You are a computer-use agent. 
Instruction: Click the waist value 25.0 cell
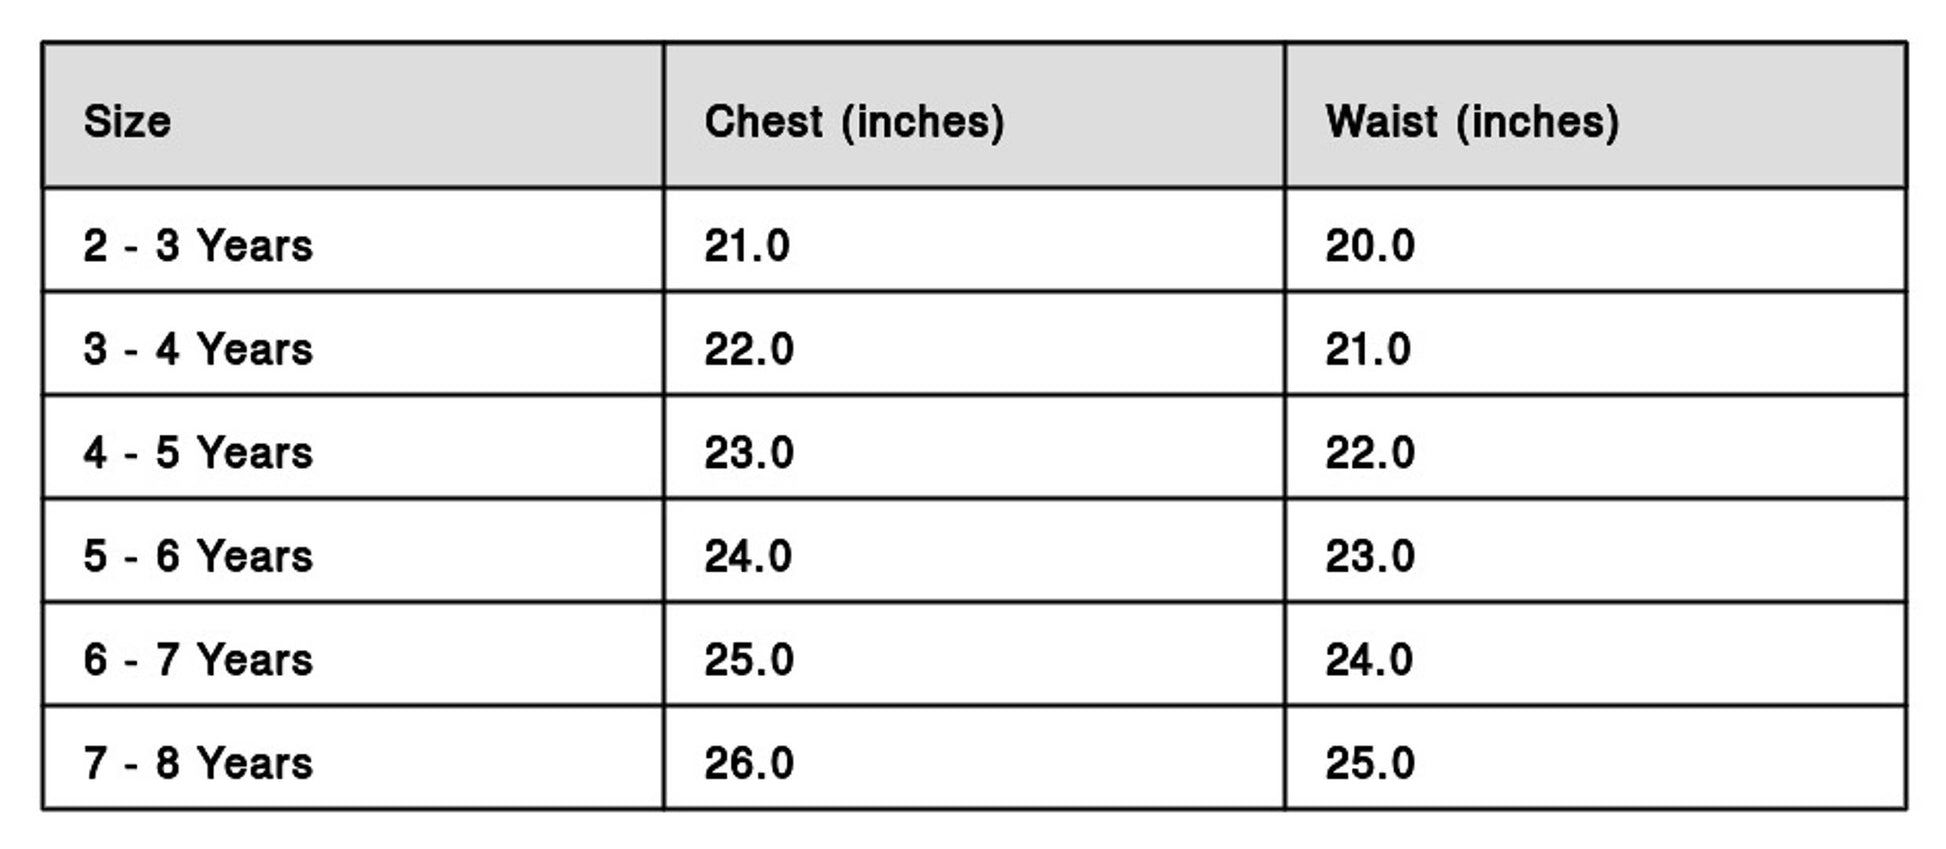(x=1369, y=763)
